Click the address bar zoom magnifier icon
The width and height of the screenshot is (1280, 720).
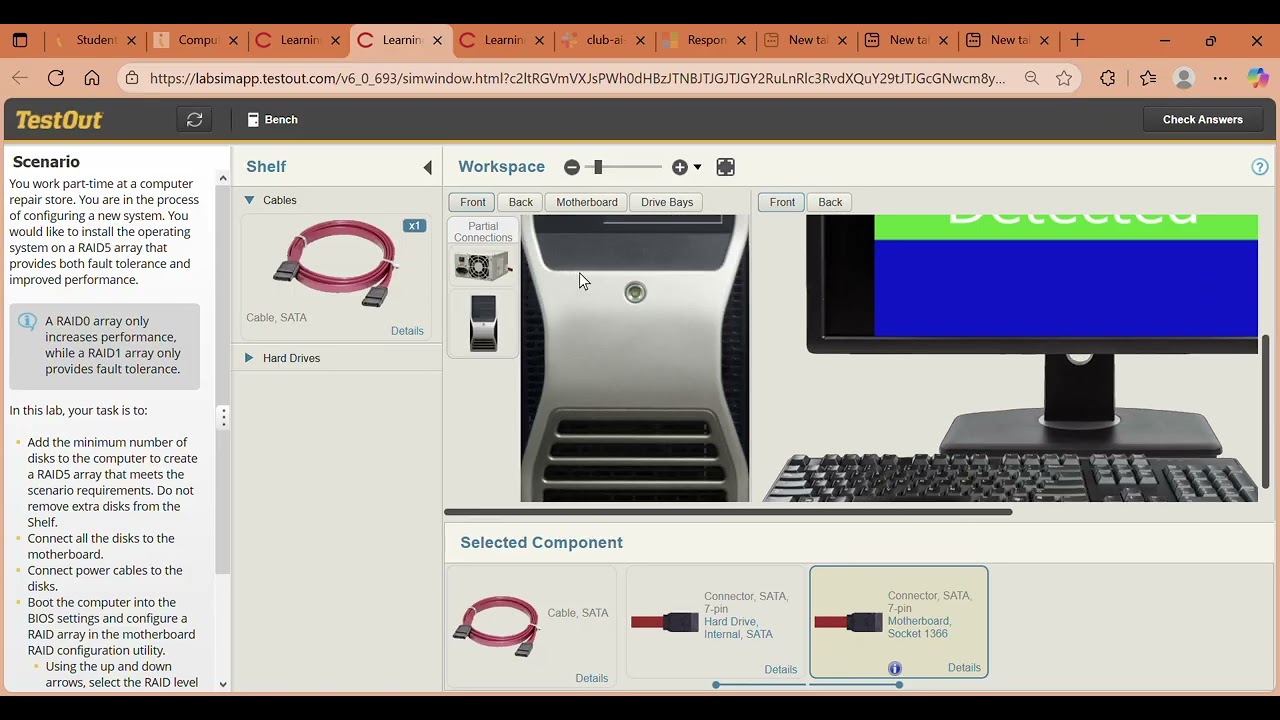click(x=1032, y=78)
